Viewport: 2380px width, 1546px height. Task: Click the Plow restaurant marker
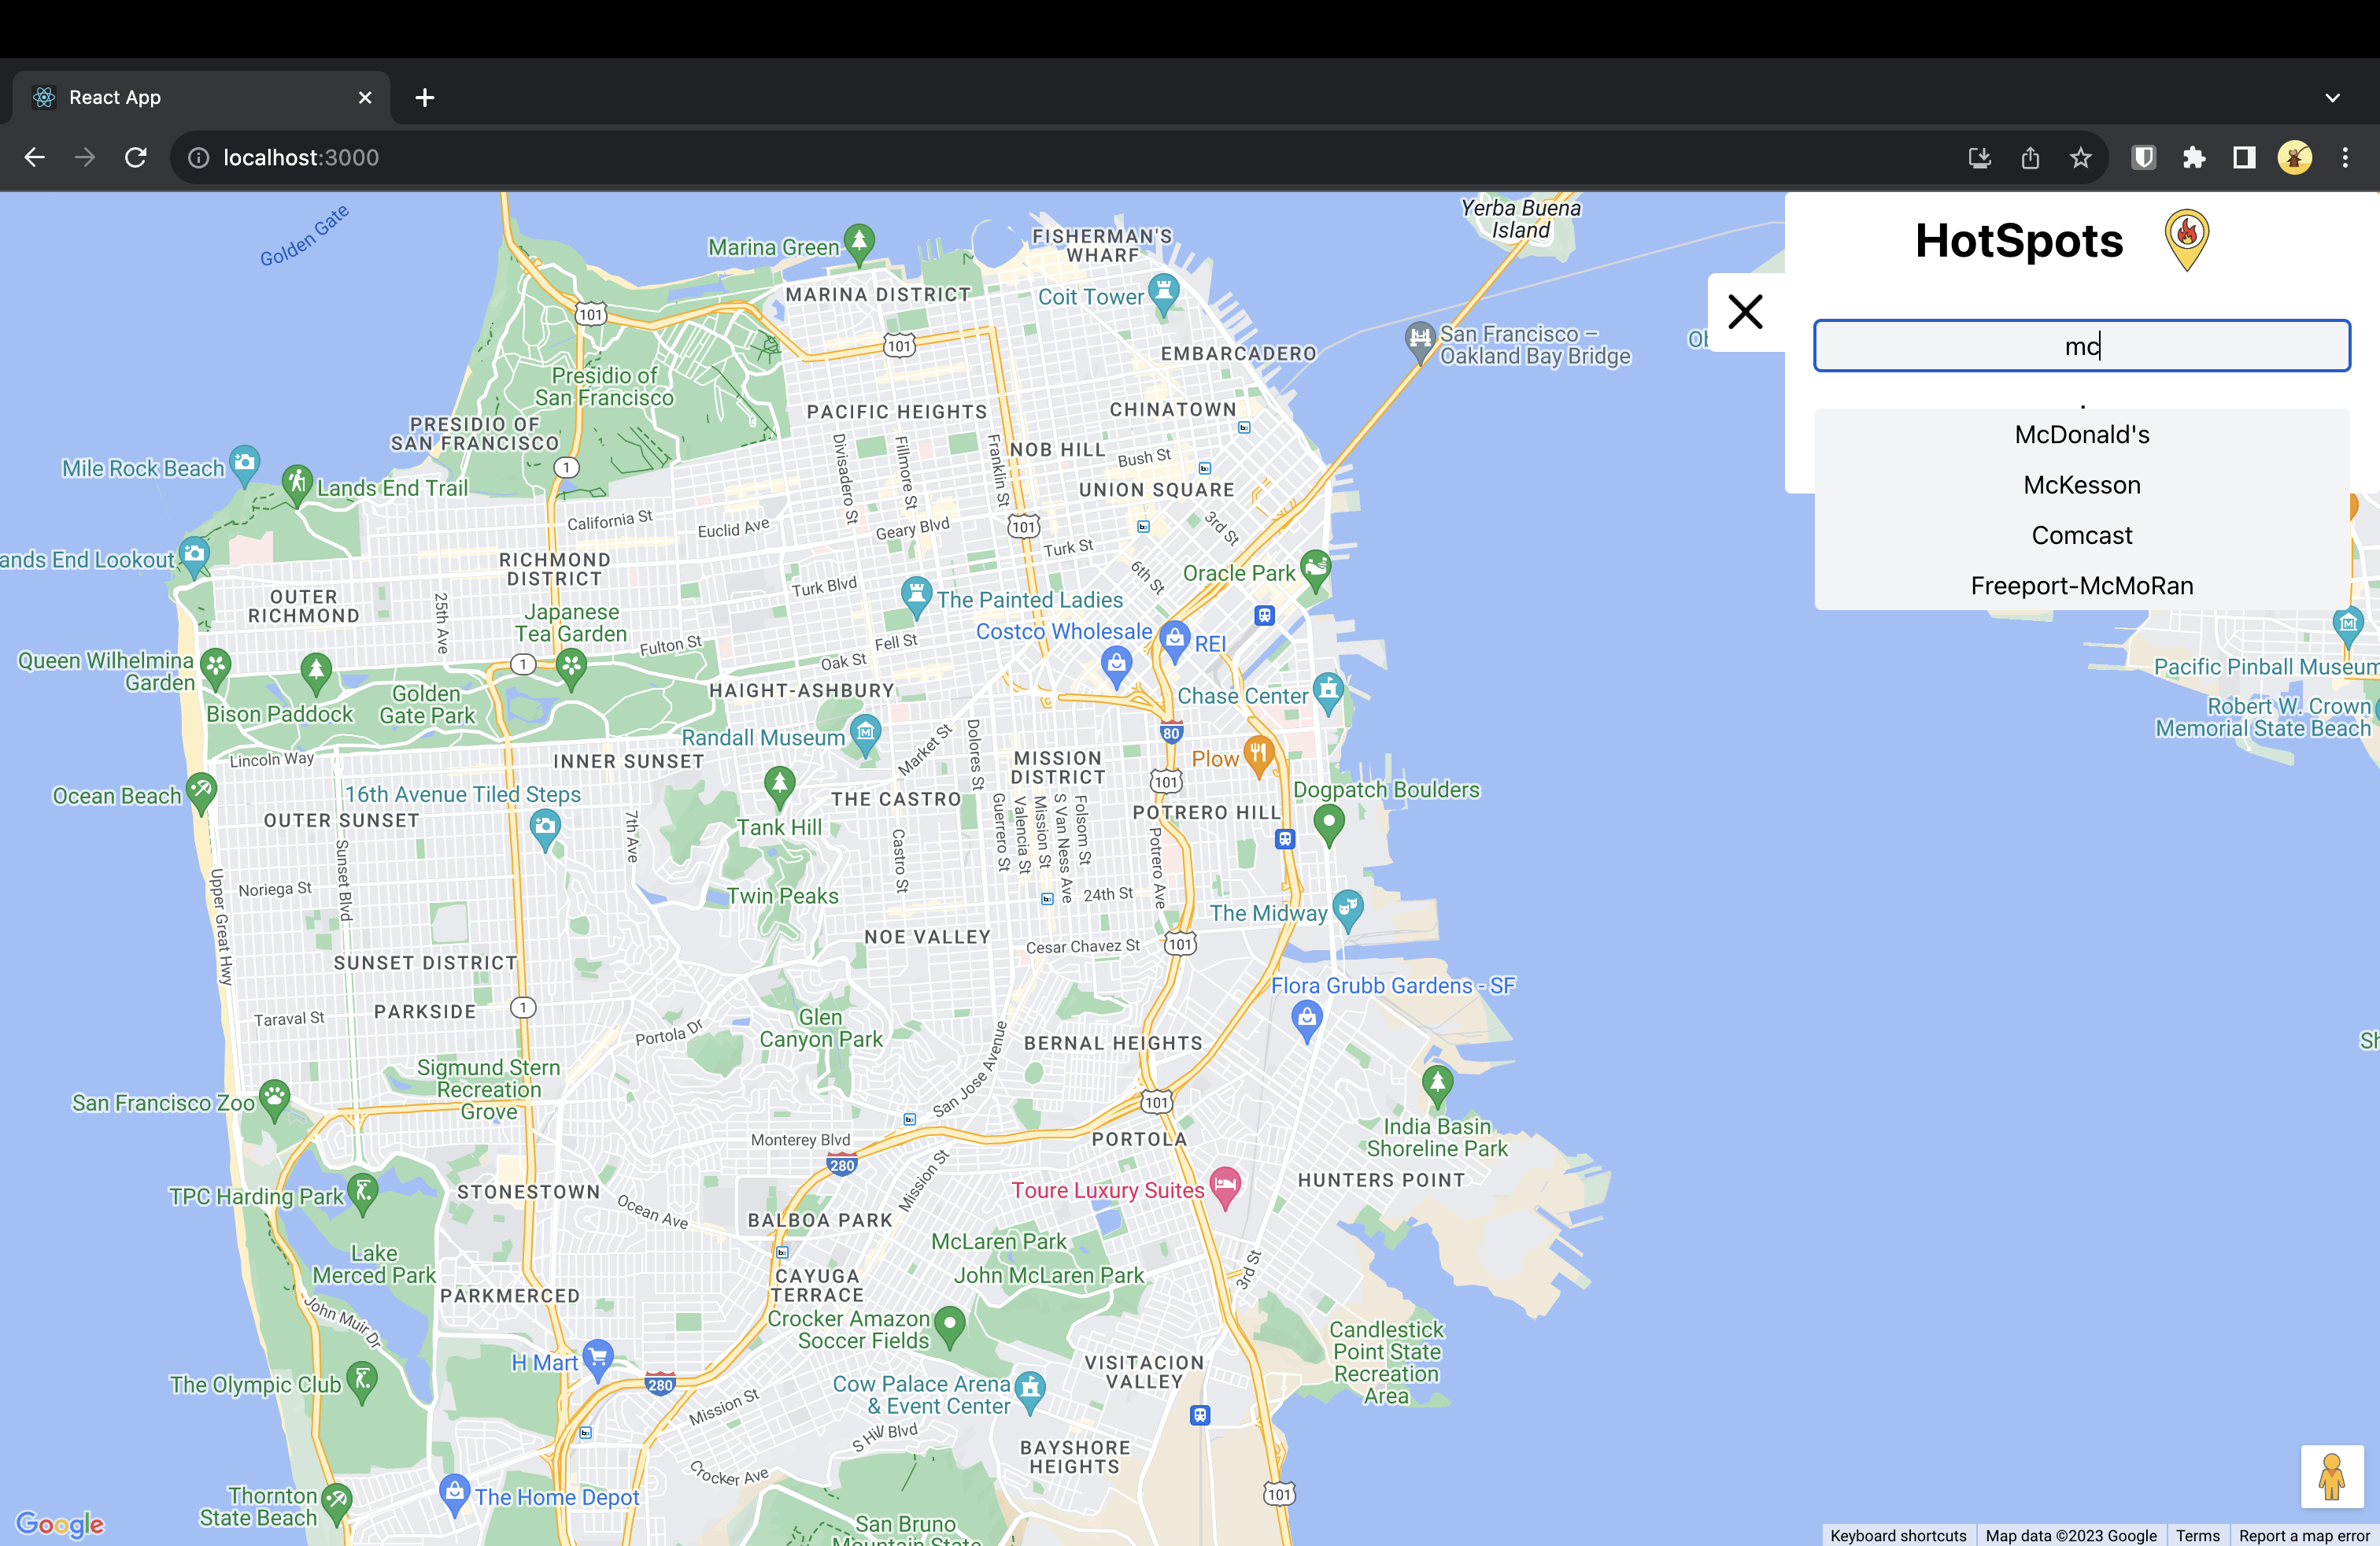1258,754
